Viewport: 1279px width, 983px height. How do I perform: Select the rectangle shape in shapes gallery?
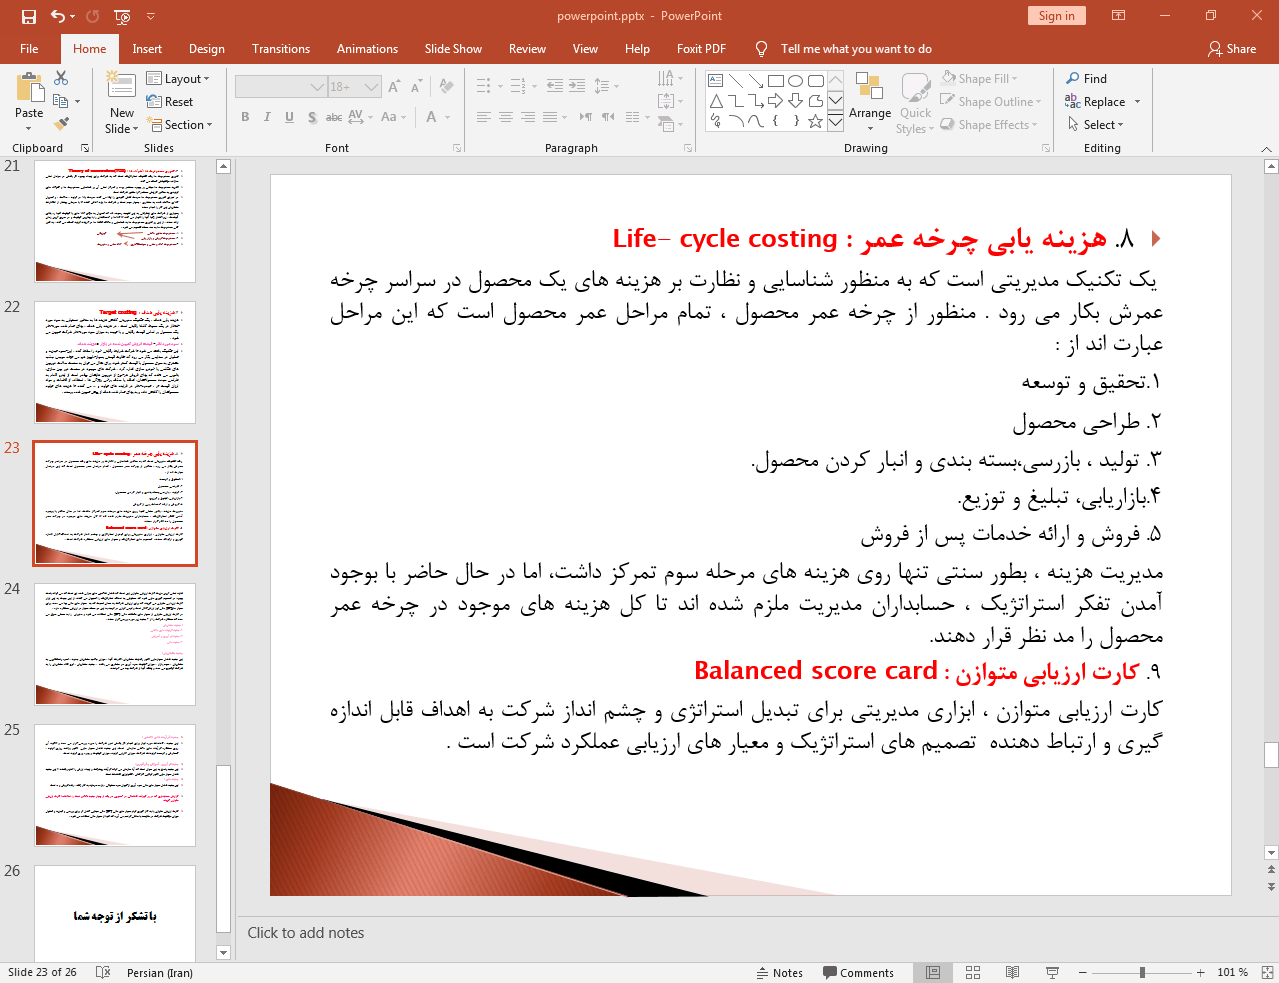pos(776,81)
